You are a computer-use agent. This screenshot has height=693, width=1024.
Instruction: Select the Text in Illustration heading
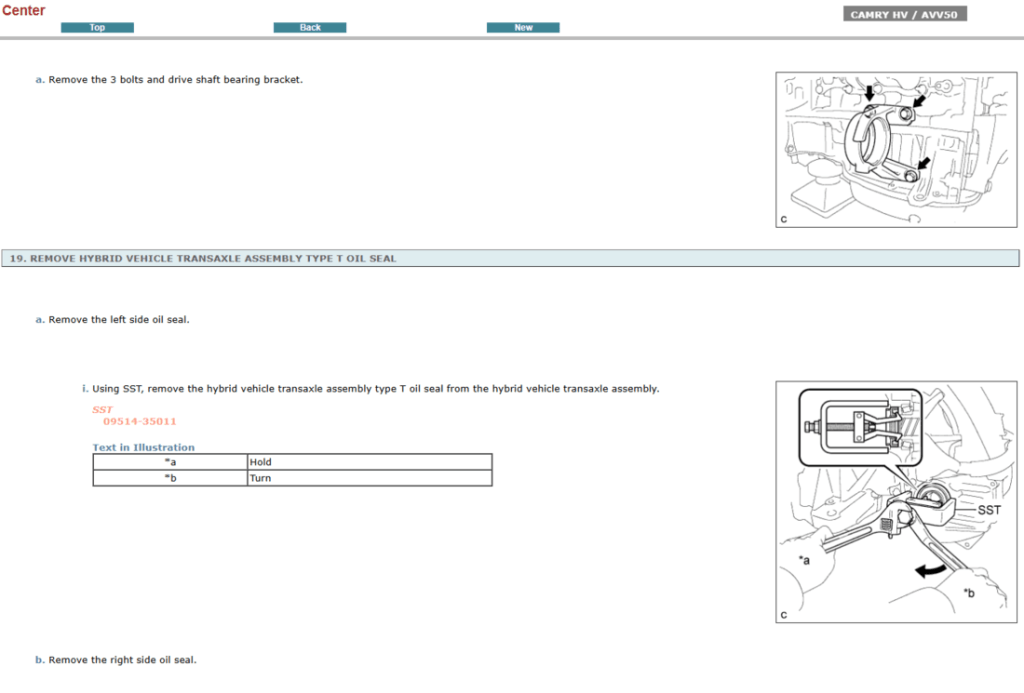click(x=144, y=447)
